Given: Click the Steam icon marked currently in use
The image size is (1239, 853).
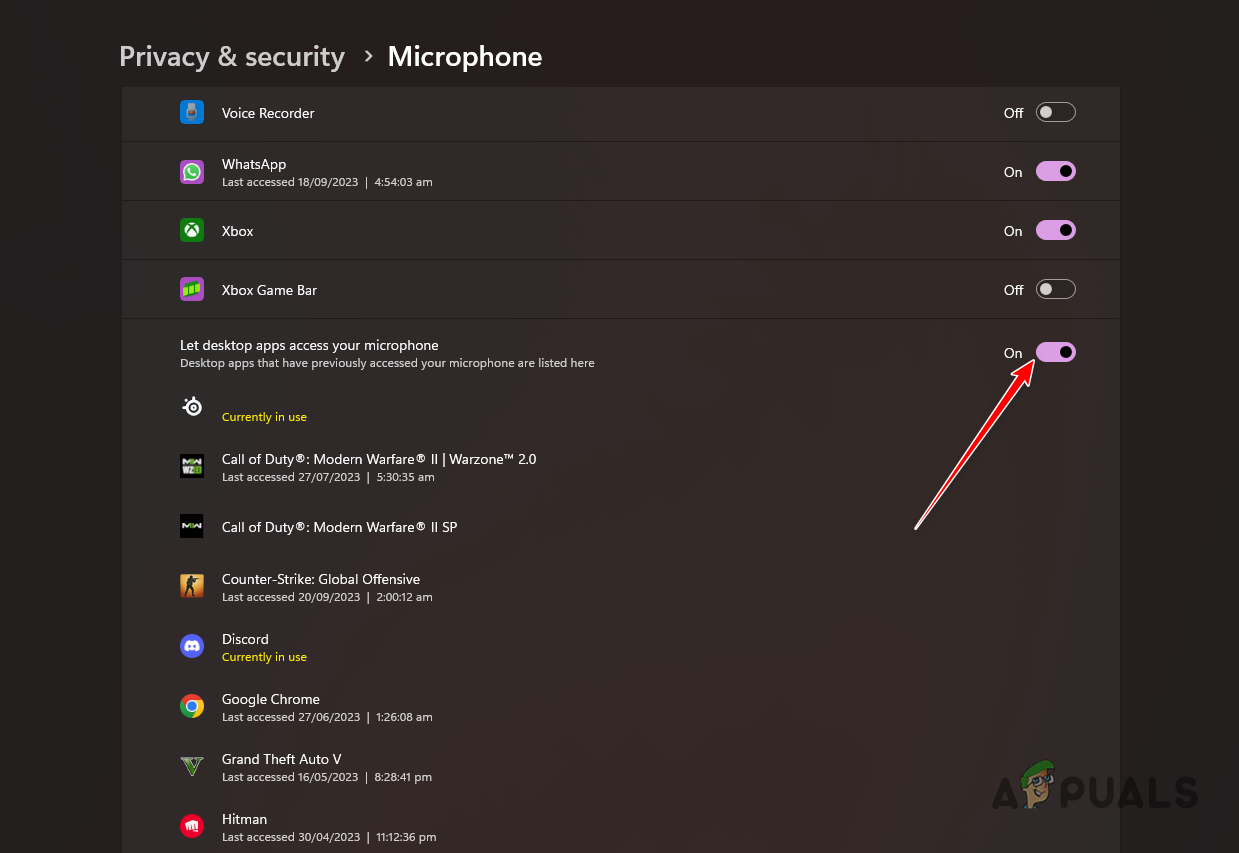Looking at the screenshot, I should 191,406.
